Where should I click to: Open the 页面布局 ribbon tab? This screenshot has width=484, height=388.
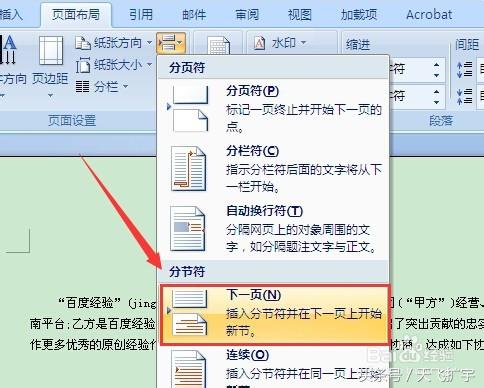click(76, 15)
